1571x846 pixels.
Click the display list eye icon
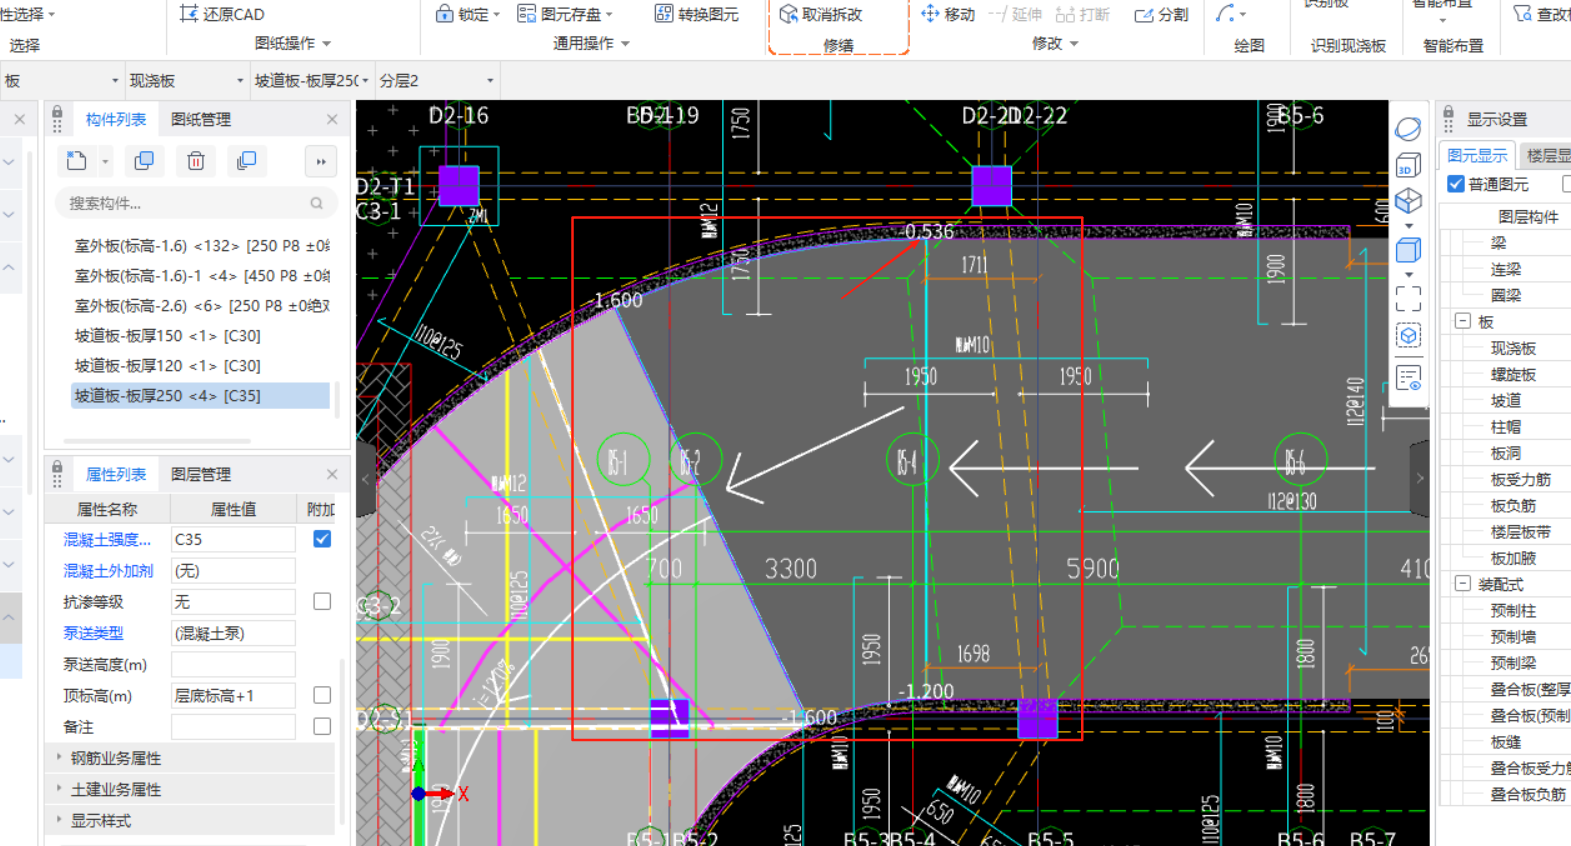pyautogui.click(x=1408, y=378)
